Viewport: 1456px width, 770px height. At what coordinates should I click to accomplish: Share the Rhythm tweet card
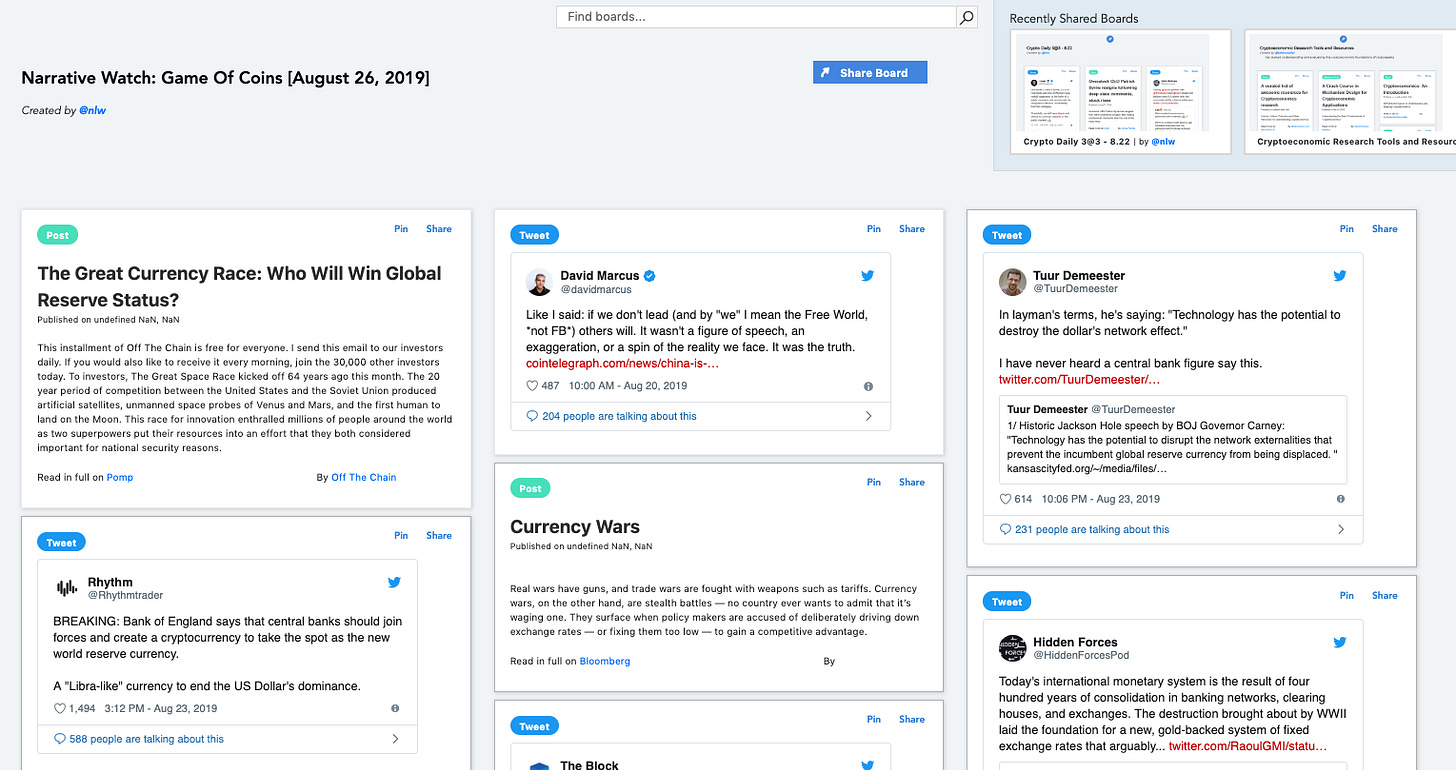(x=439, y=536)
